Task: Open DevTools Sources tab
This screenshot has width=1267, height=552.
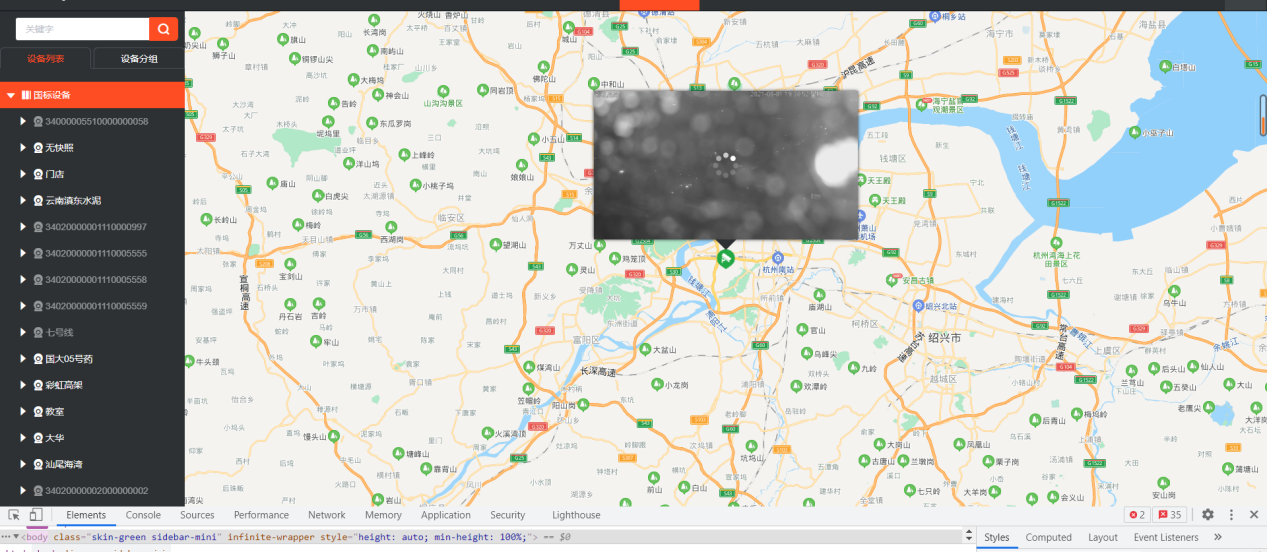Action: pos(197,515)
